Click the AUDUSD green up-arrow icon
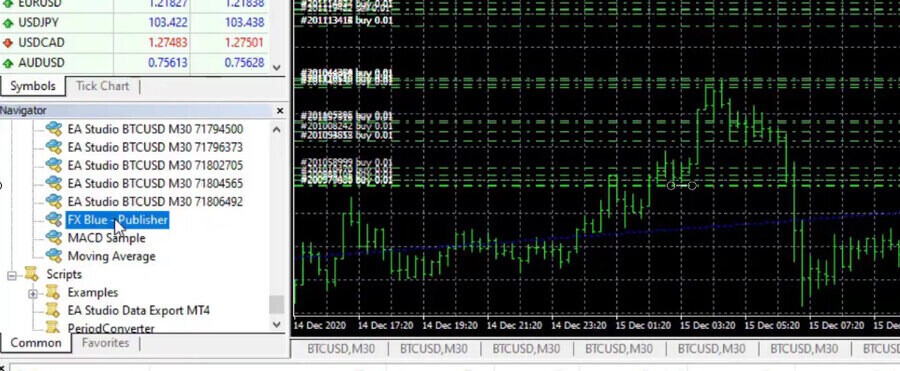This screenshot has width=900, height=371. (x=7, y=63)
